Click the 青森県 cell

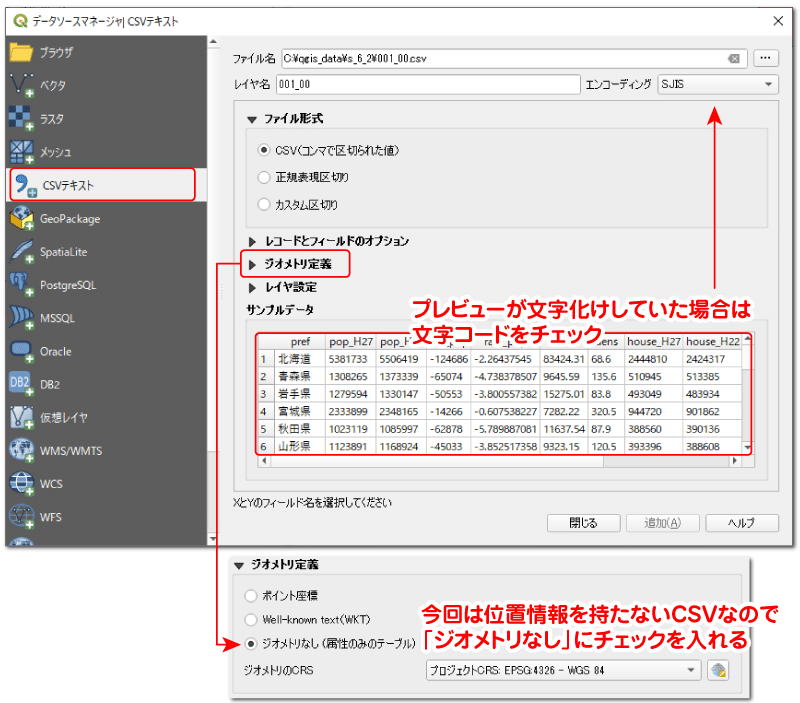click(300, 376)
